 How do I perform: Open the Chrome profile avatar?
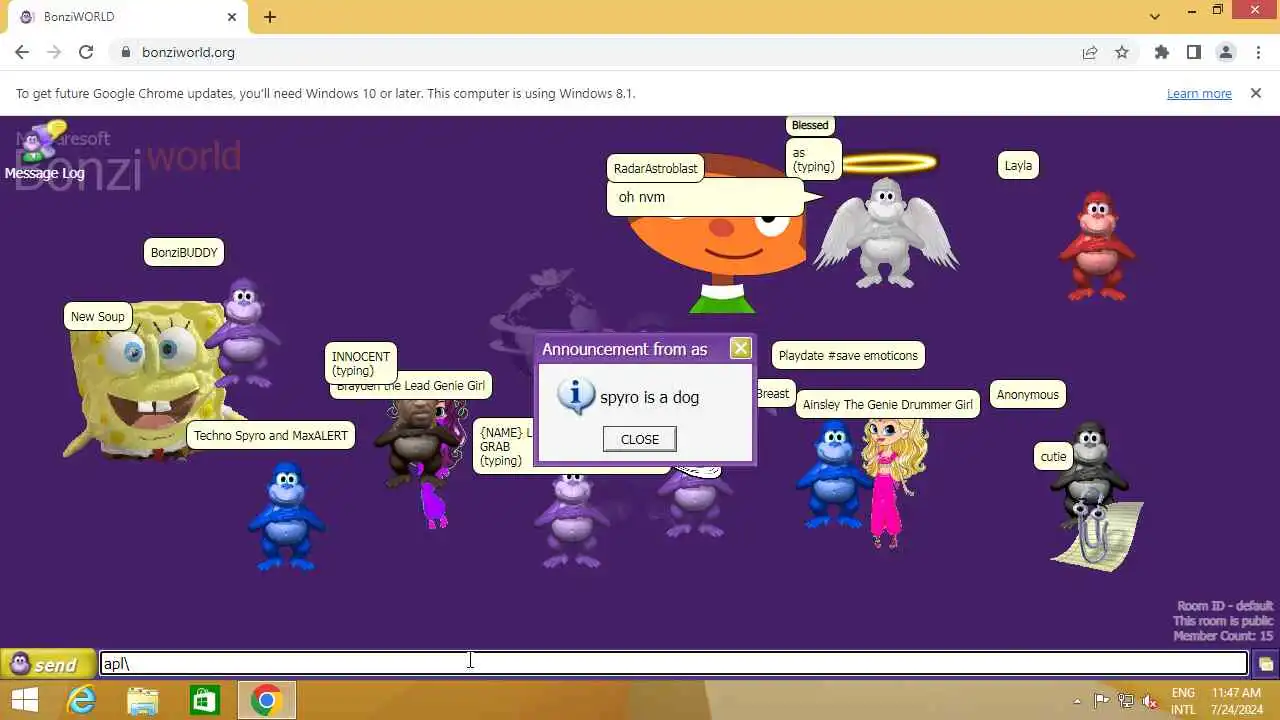click(1226, 52)
